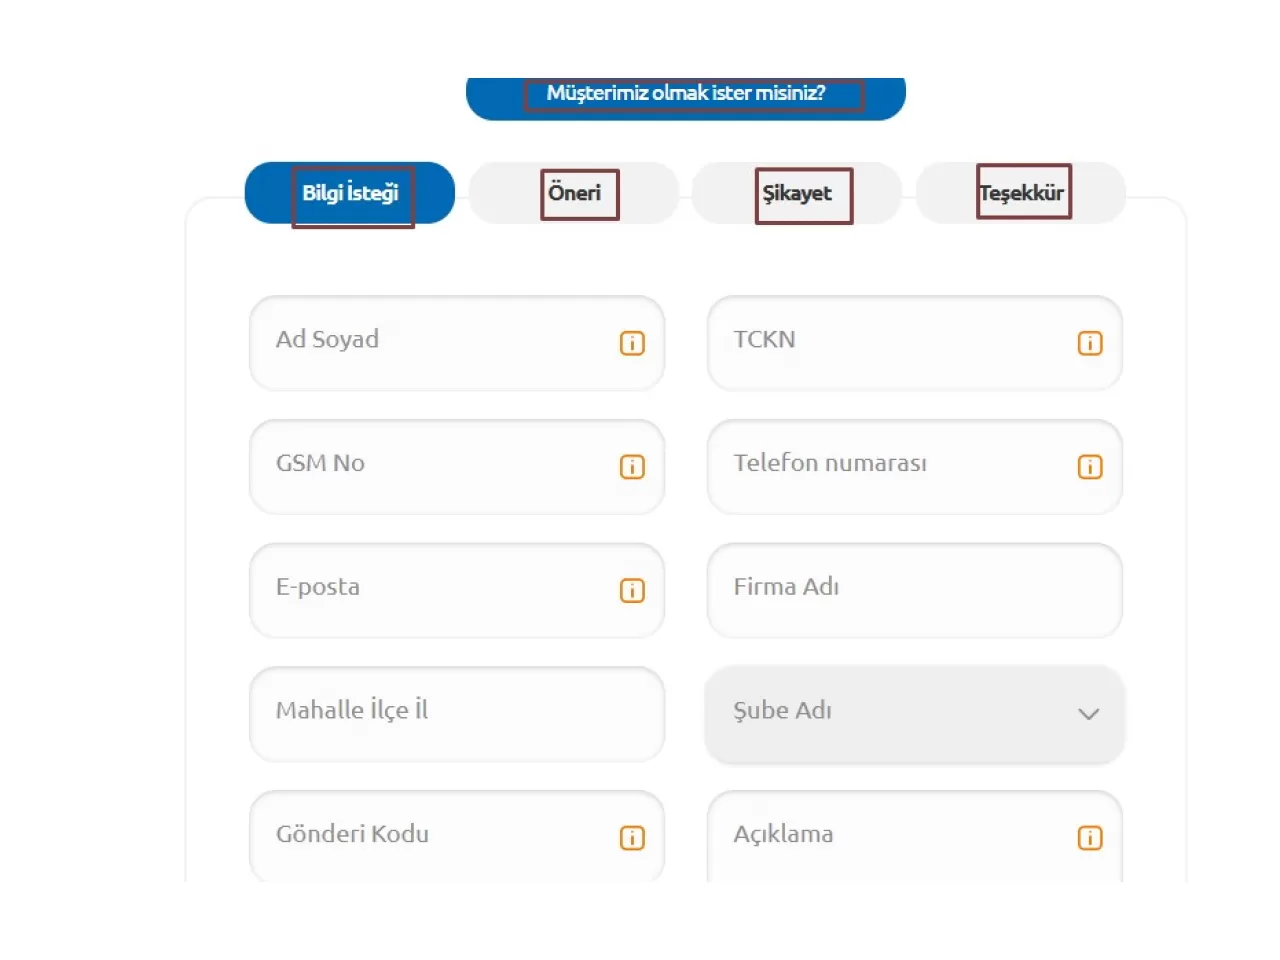Click info icon in TCKN field
The width and height of the screenshot is (1280, 960).
(1090, 343)
